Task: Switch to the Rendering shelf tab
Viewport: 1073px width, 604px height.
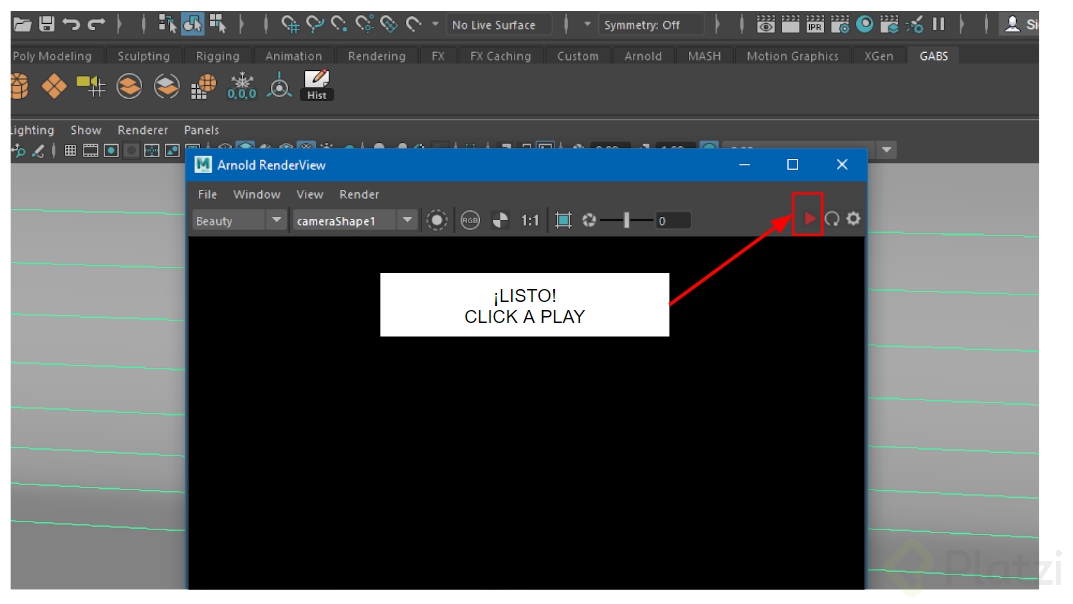Action: pyautogui.click(x=376, y=56)
